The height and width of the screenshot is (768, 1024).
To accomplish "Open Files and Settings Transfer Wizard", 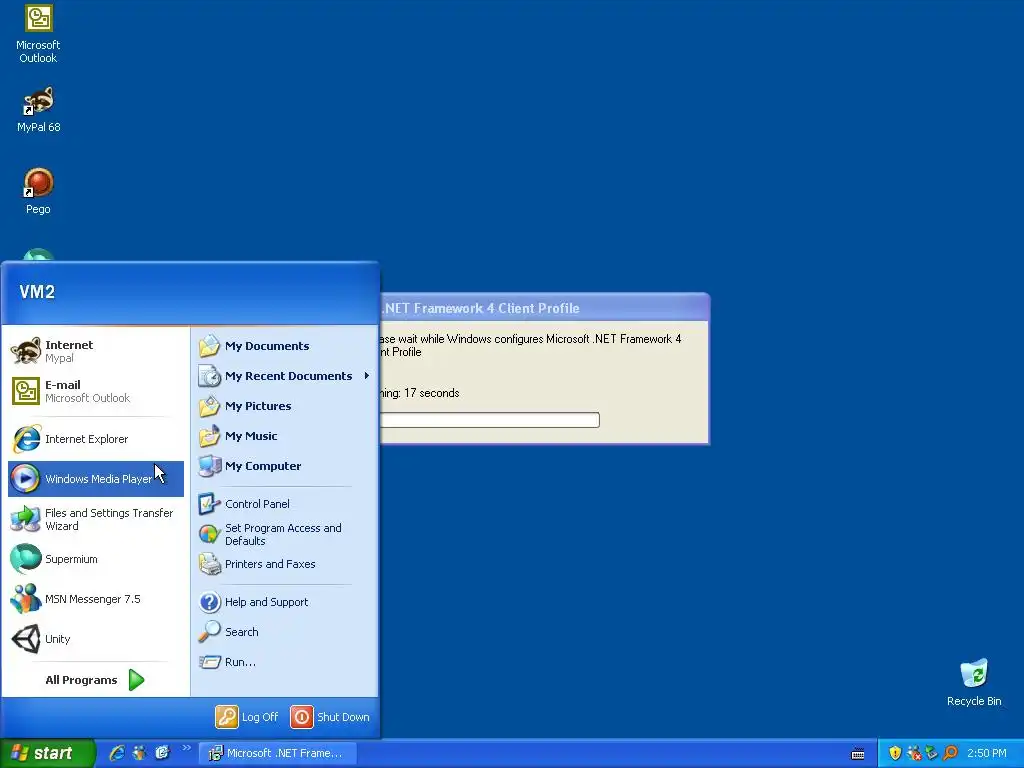I will [96, 519].
